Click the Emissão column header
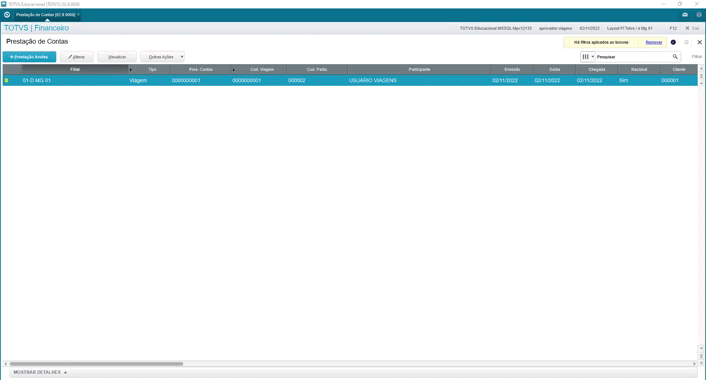The height and width of the screenshot is (380, 706). pos(512,69)
